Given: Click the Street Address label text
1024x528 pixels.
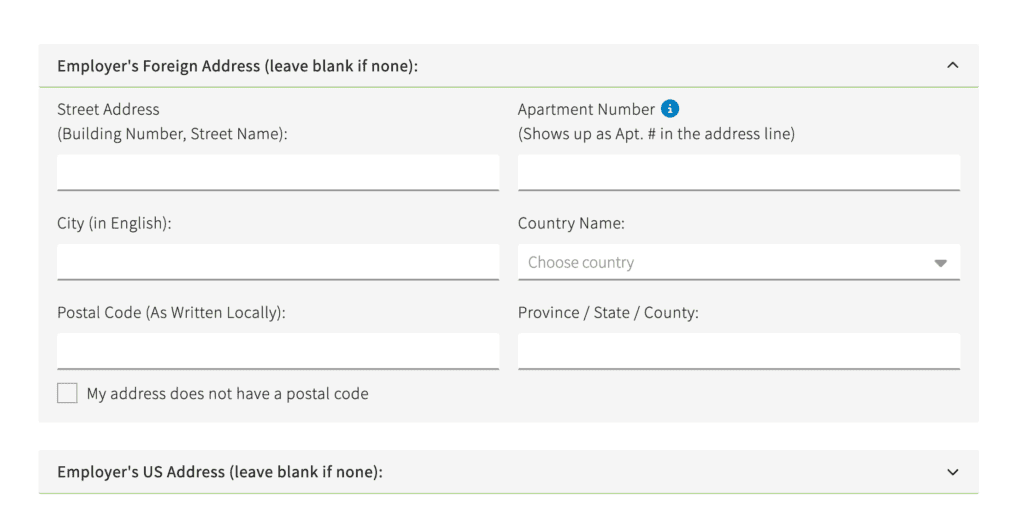Looking at the screenshot, I should click(108, 109).
